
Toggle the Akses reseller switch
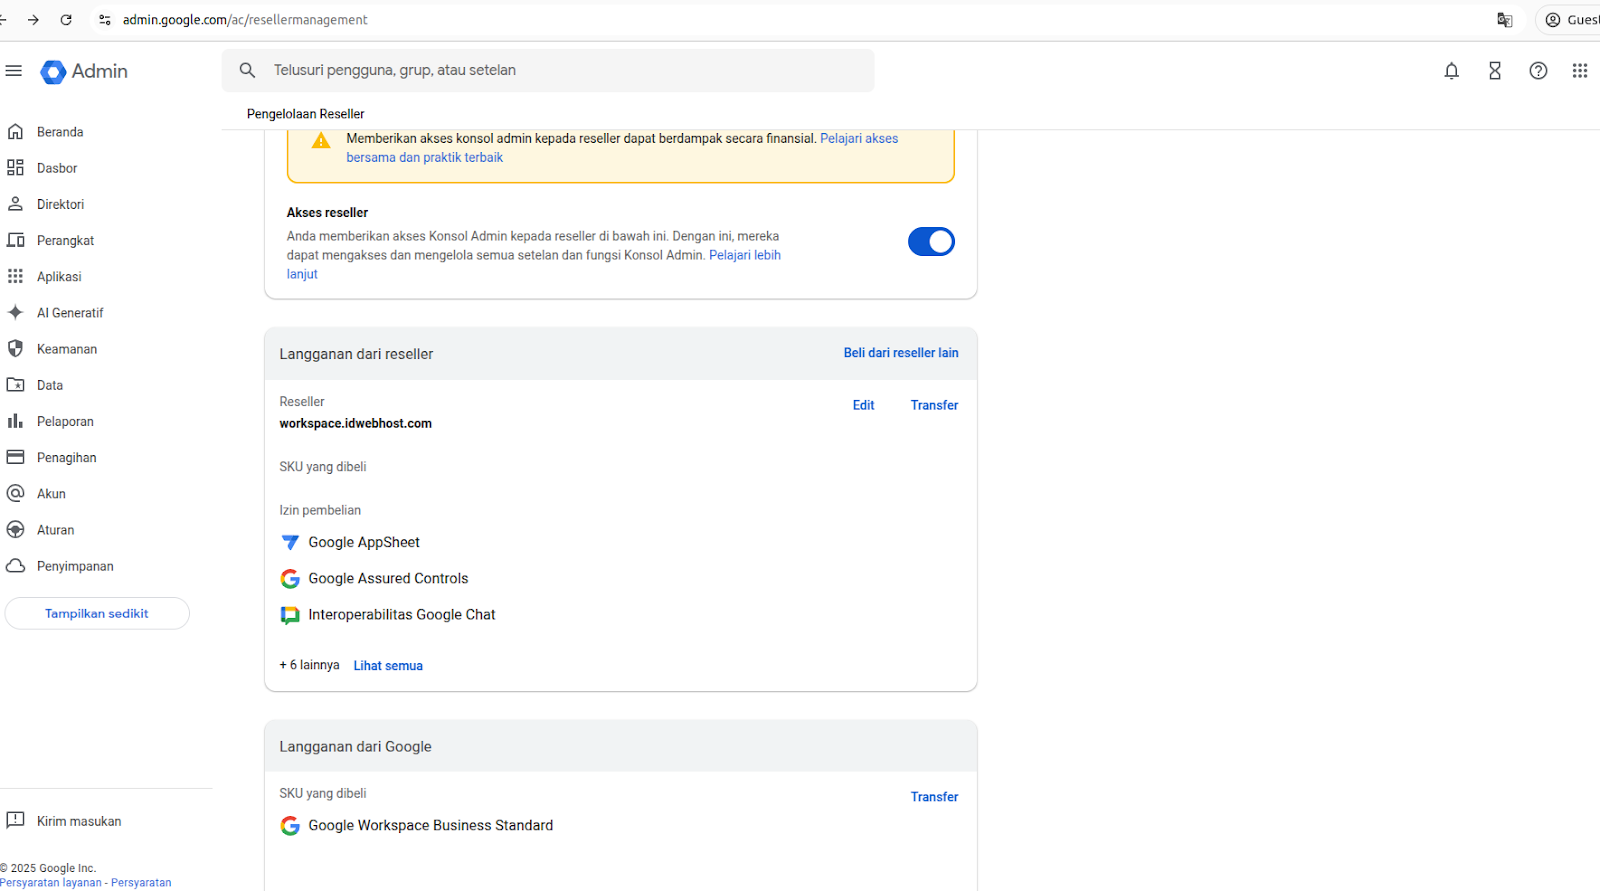click(931, 241)
